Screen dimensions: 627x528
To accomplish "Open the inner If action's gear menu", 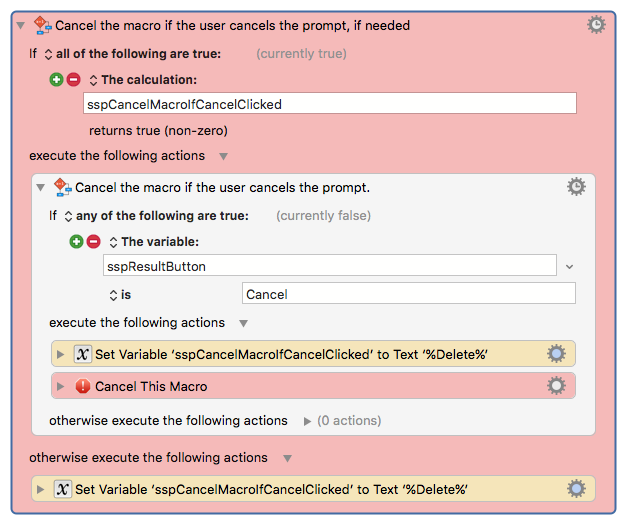I will tap(576, 187).
